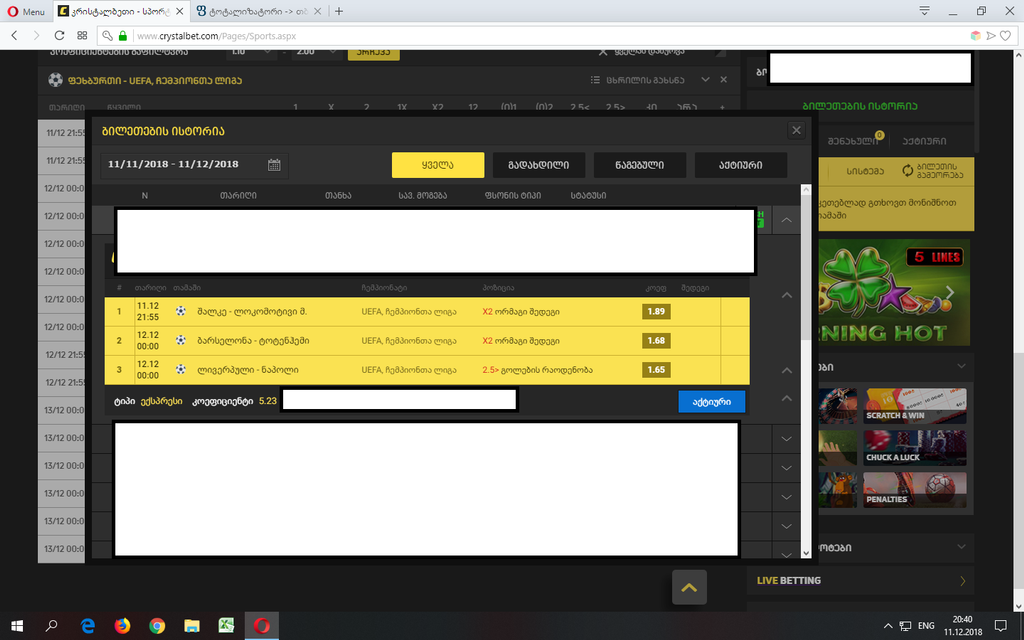Select the წაგებული filter tab
Viewport: 1024px width, 640px height.
tap(639, 165)
